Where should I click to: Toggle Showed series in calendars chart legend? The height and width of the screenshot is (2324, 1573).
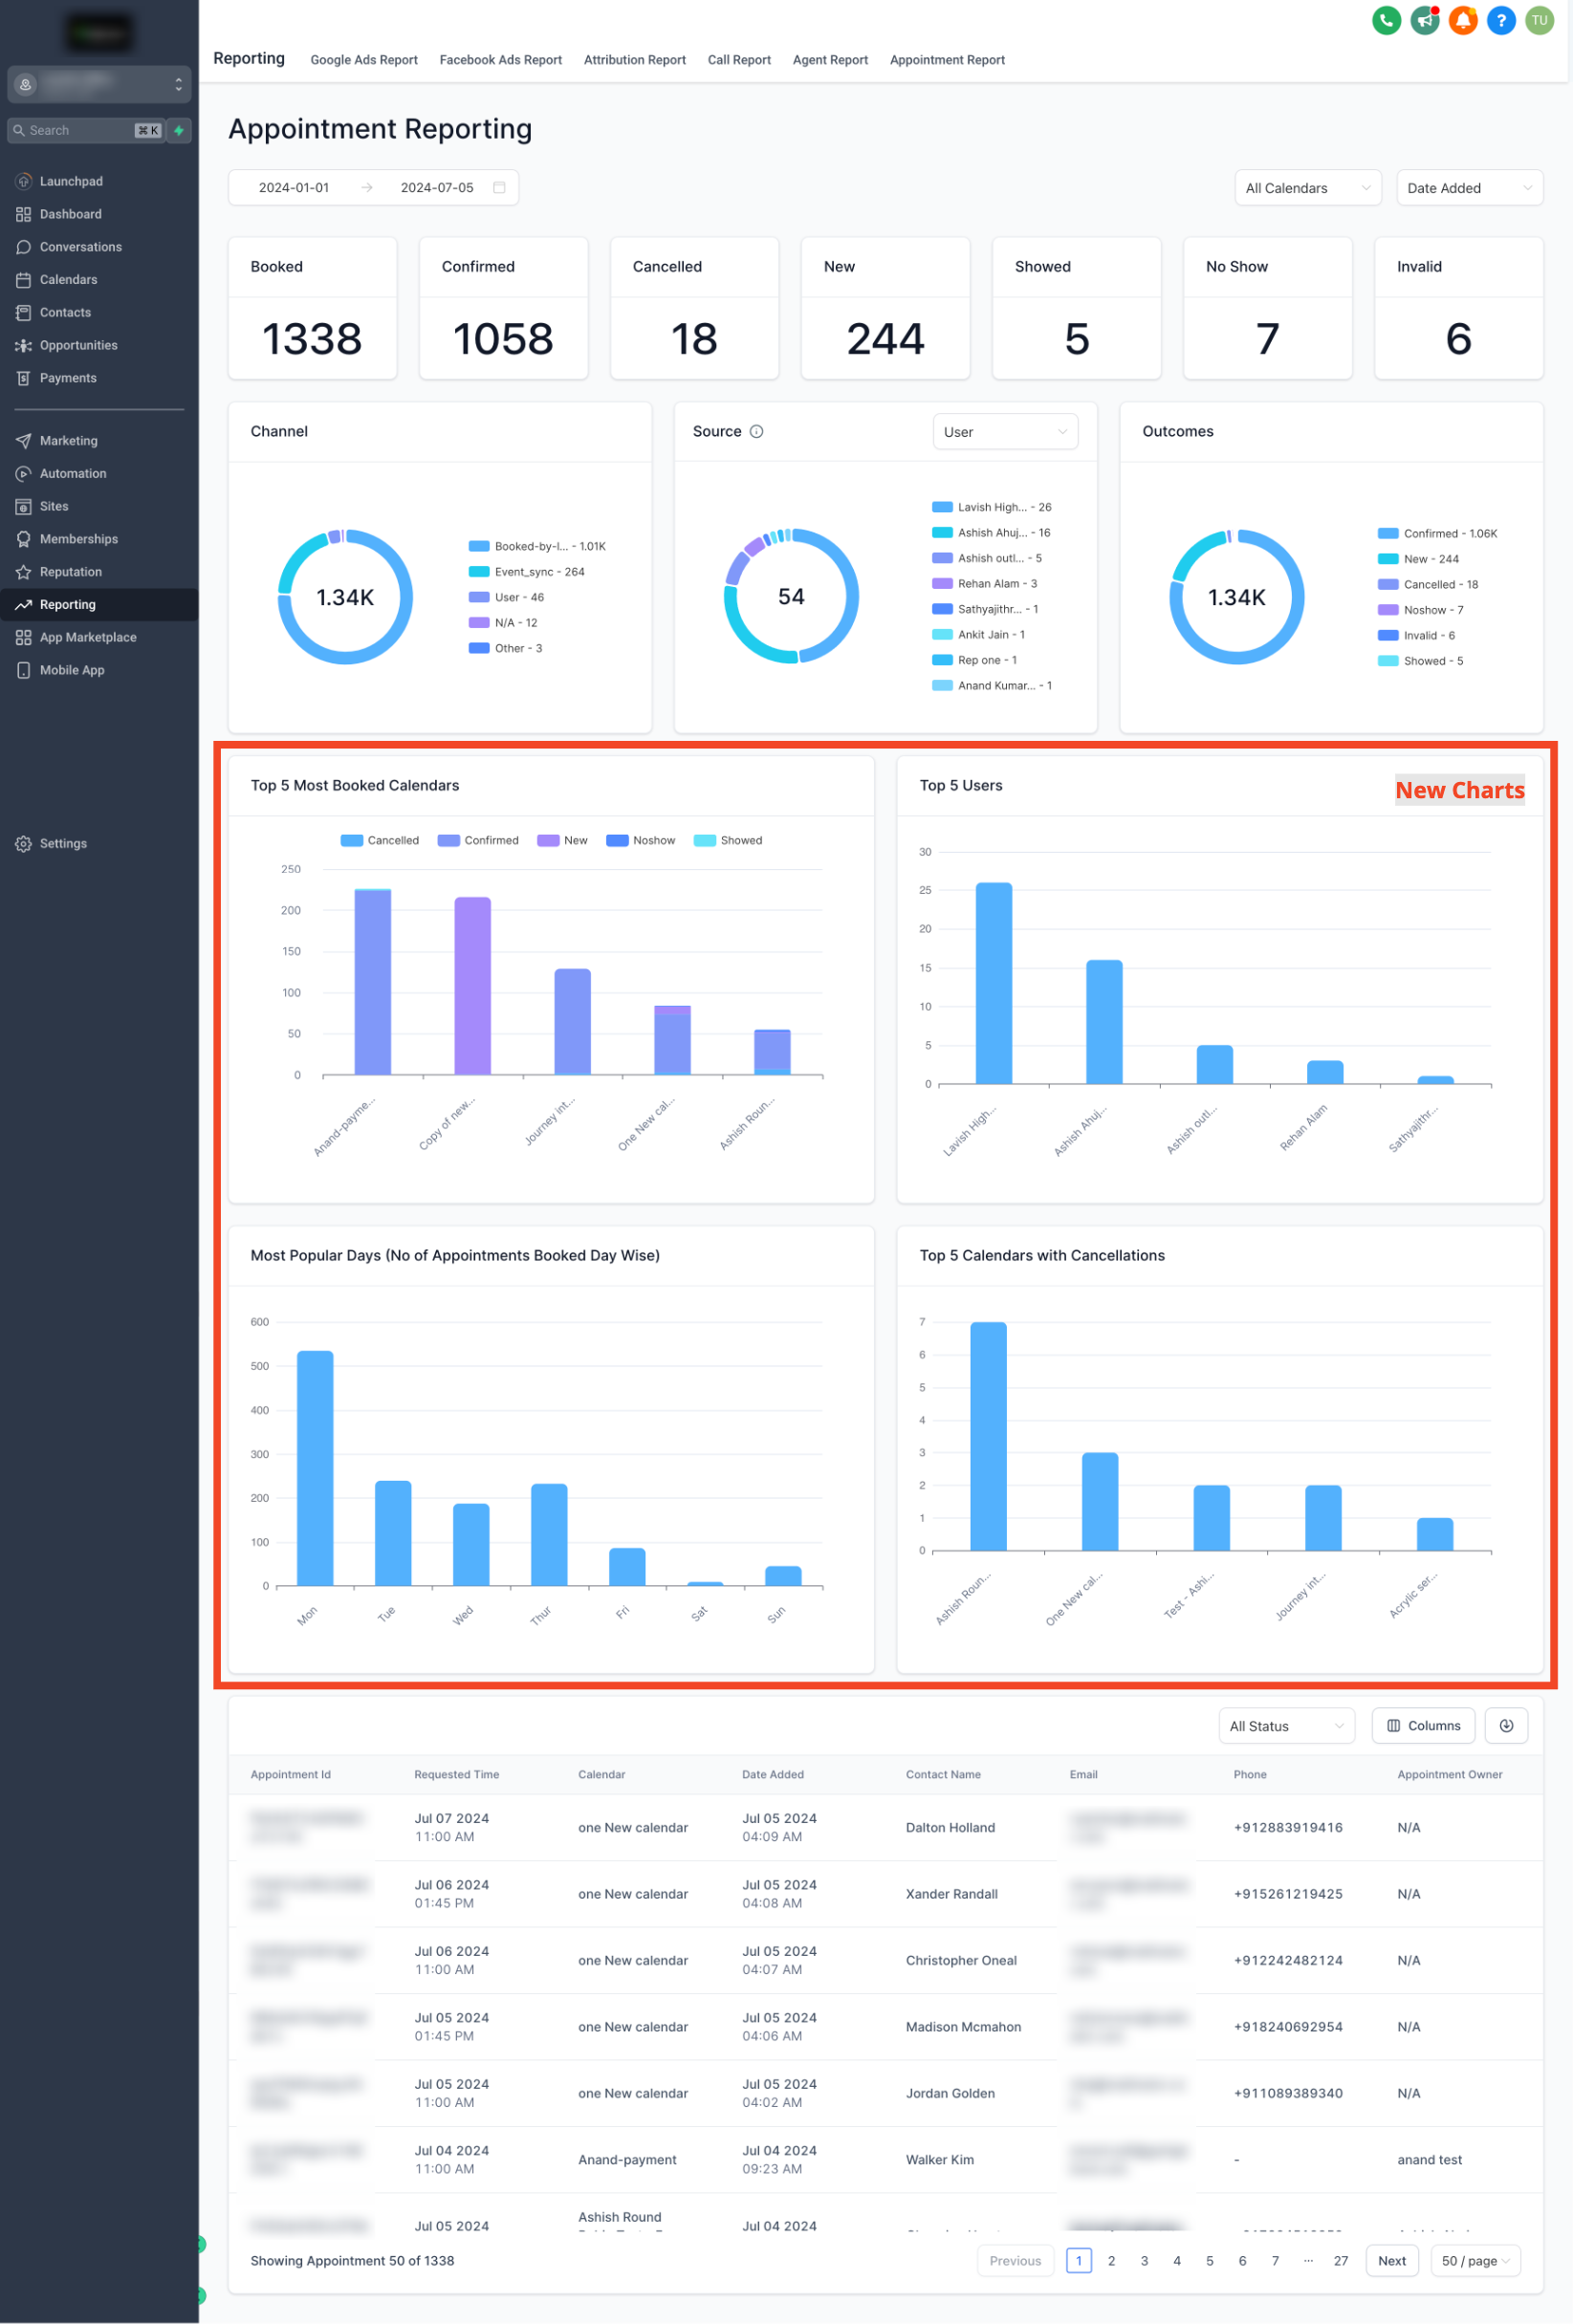pos(728,841)
